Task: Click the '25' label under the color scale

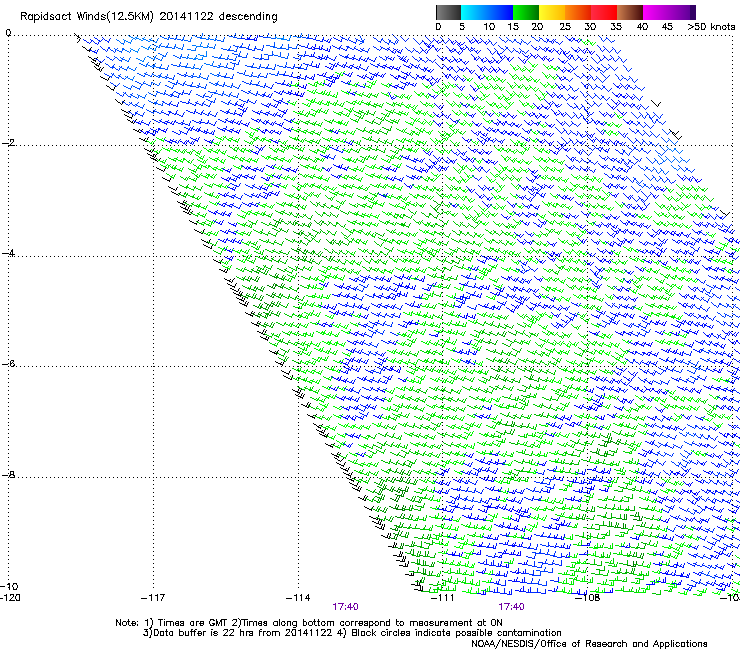Action: (x=565, y=27)
